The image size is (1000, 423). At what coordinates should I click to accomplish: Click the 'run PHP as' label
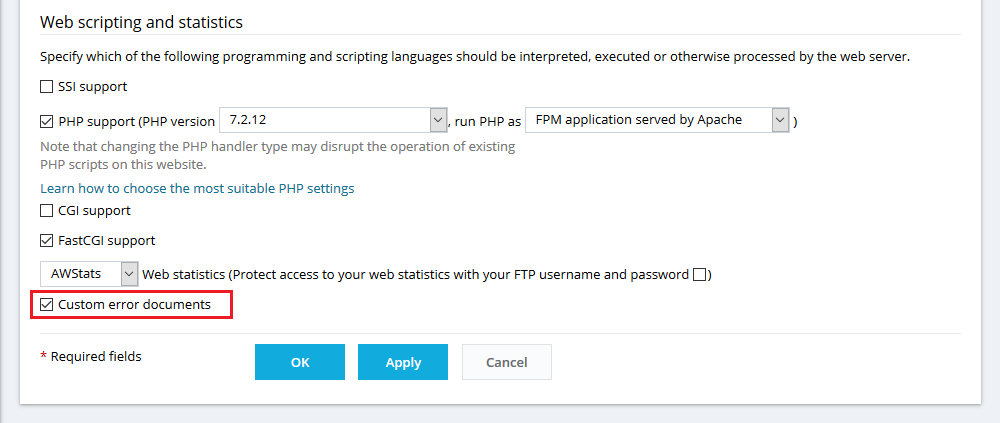[488, 122]
